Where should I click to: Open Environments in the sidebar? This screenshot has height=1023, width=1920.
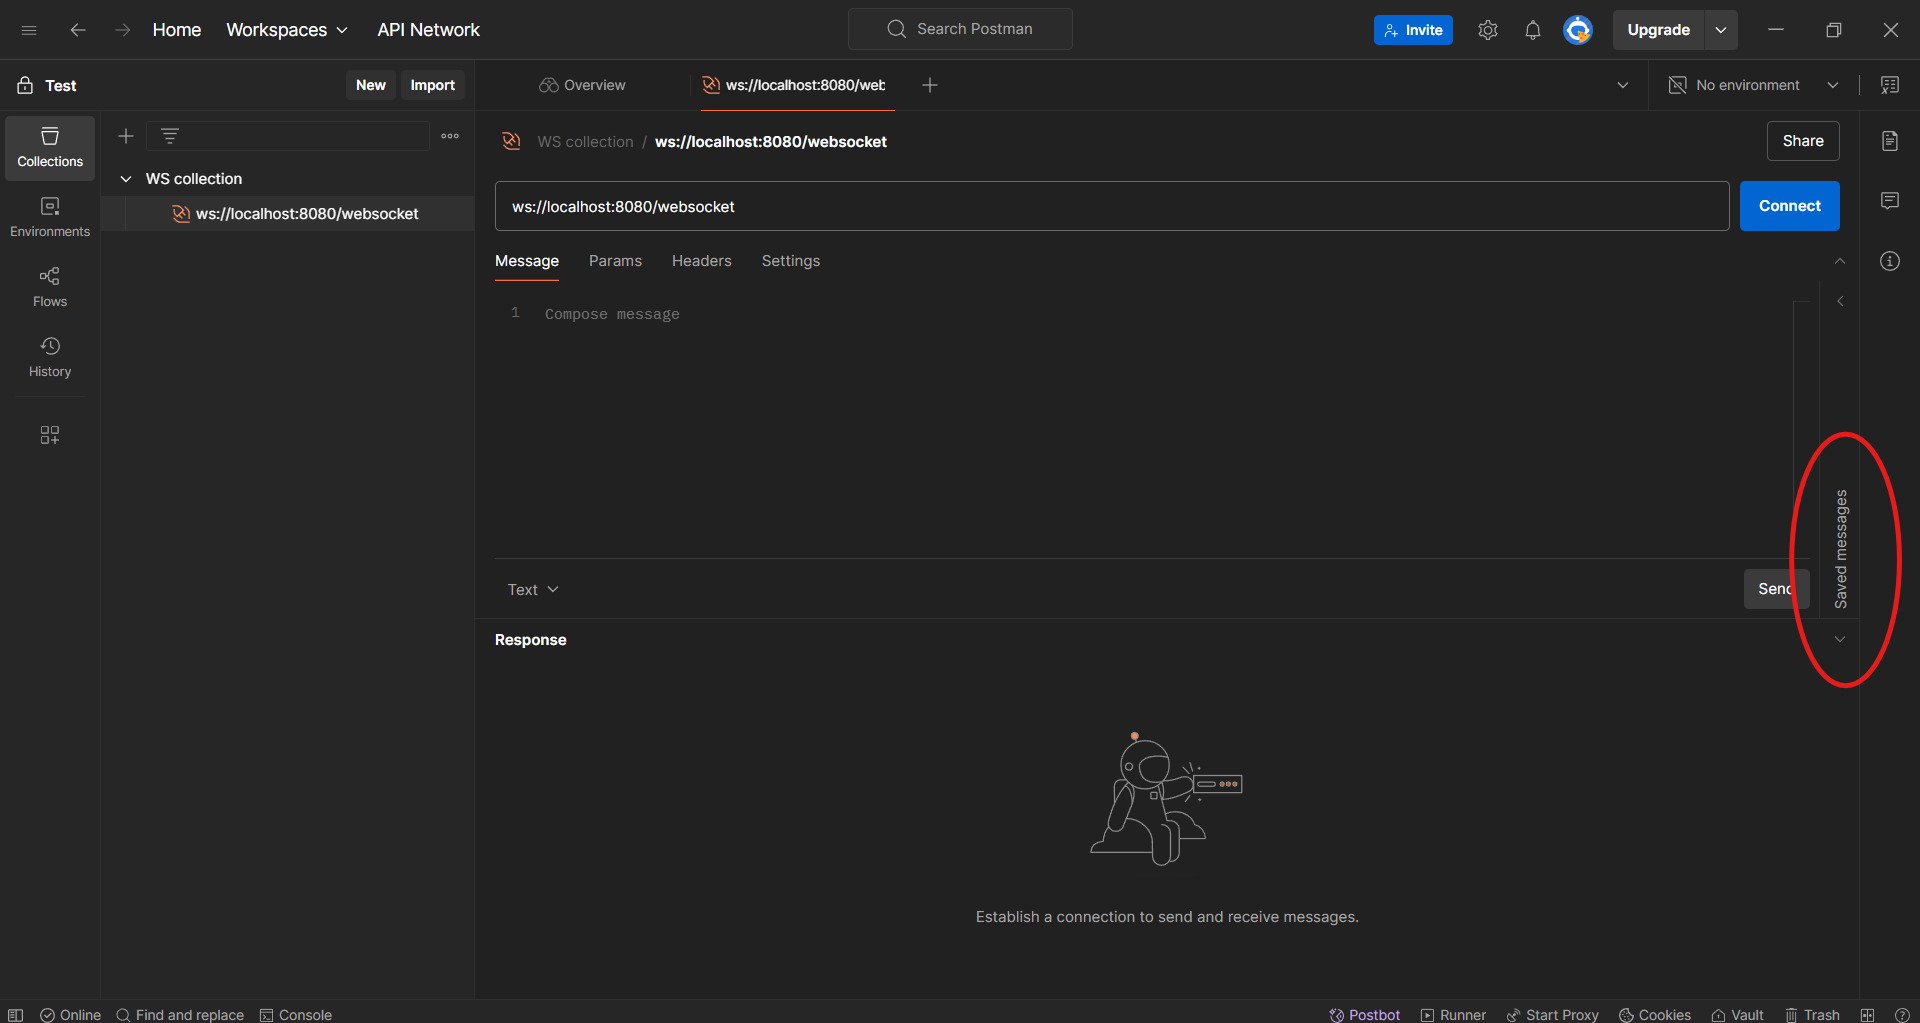(50, 218)
